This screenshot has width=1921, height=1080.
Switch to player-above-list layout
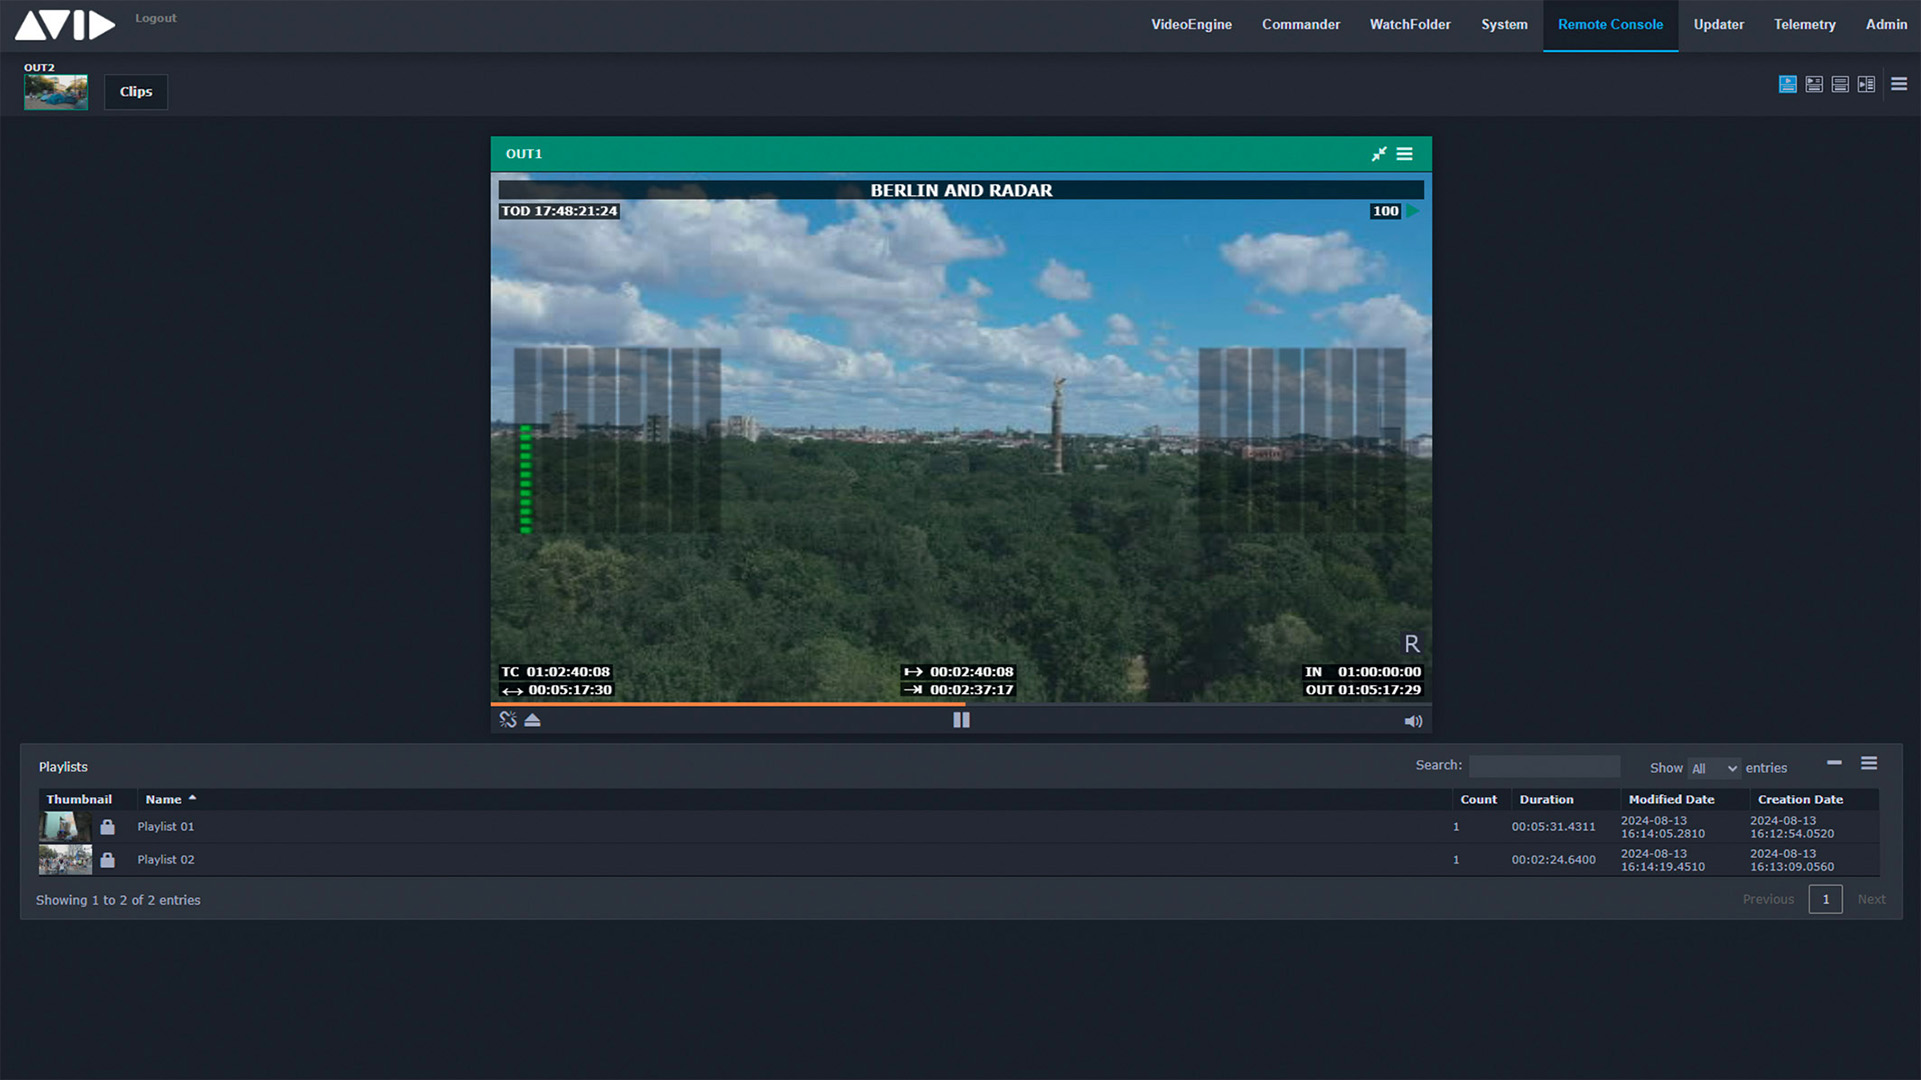pyautogui.click(x=1814, y=84)
